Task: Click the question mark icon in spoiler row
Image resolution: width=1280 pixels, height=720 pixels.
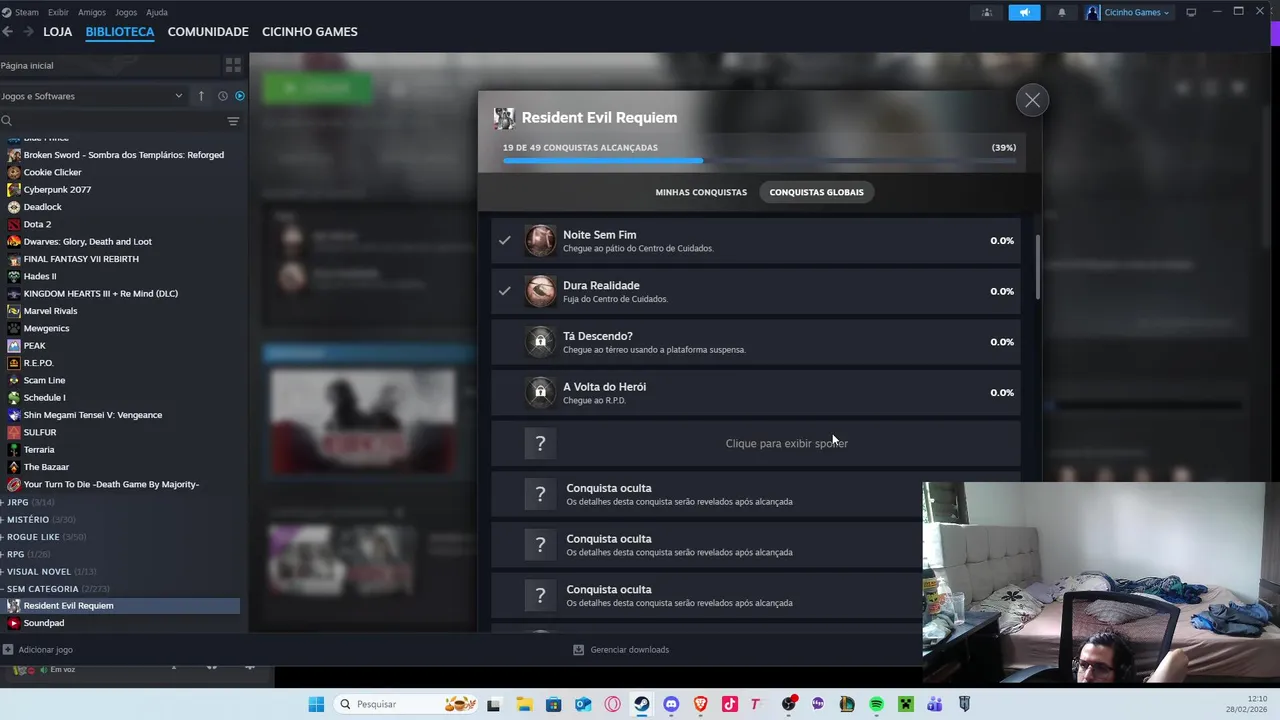Action: pos(540,443)
